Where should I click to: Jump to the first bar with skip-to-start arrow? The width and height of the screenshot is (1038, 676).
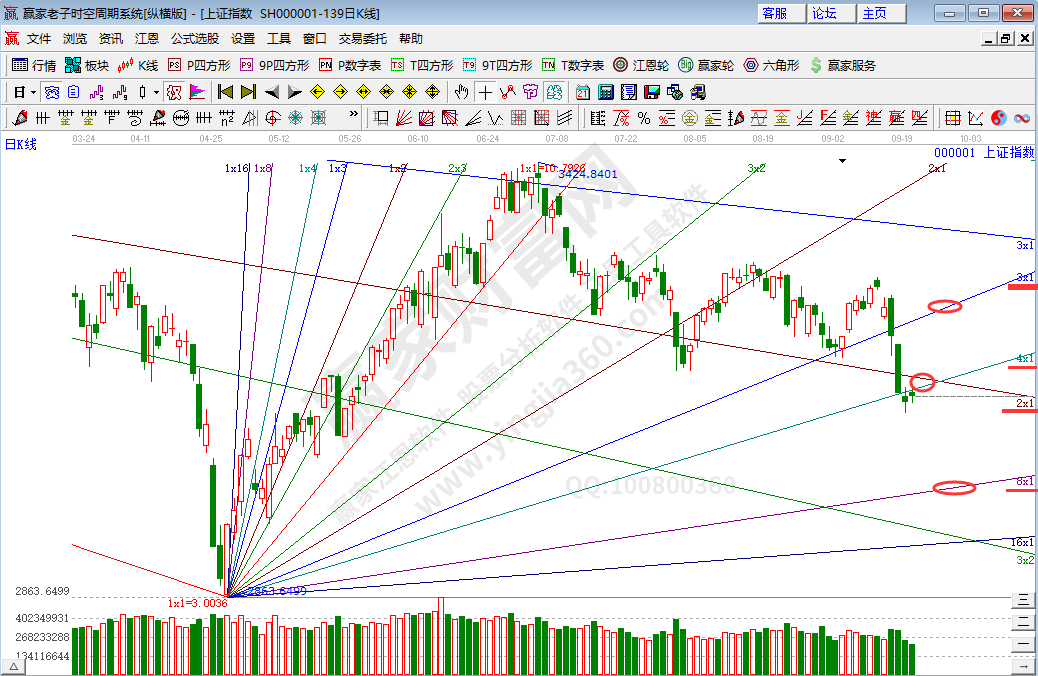point(225,92)
